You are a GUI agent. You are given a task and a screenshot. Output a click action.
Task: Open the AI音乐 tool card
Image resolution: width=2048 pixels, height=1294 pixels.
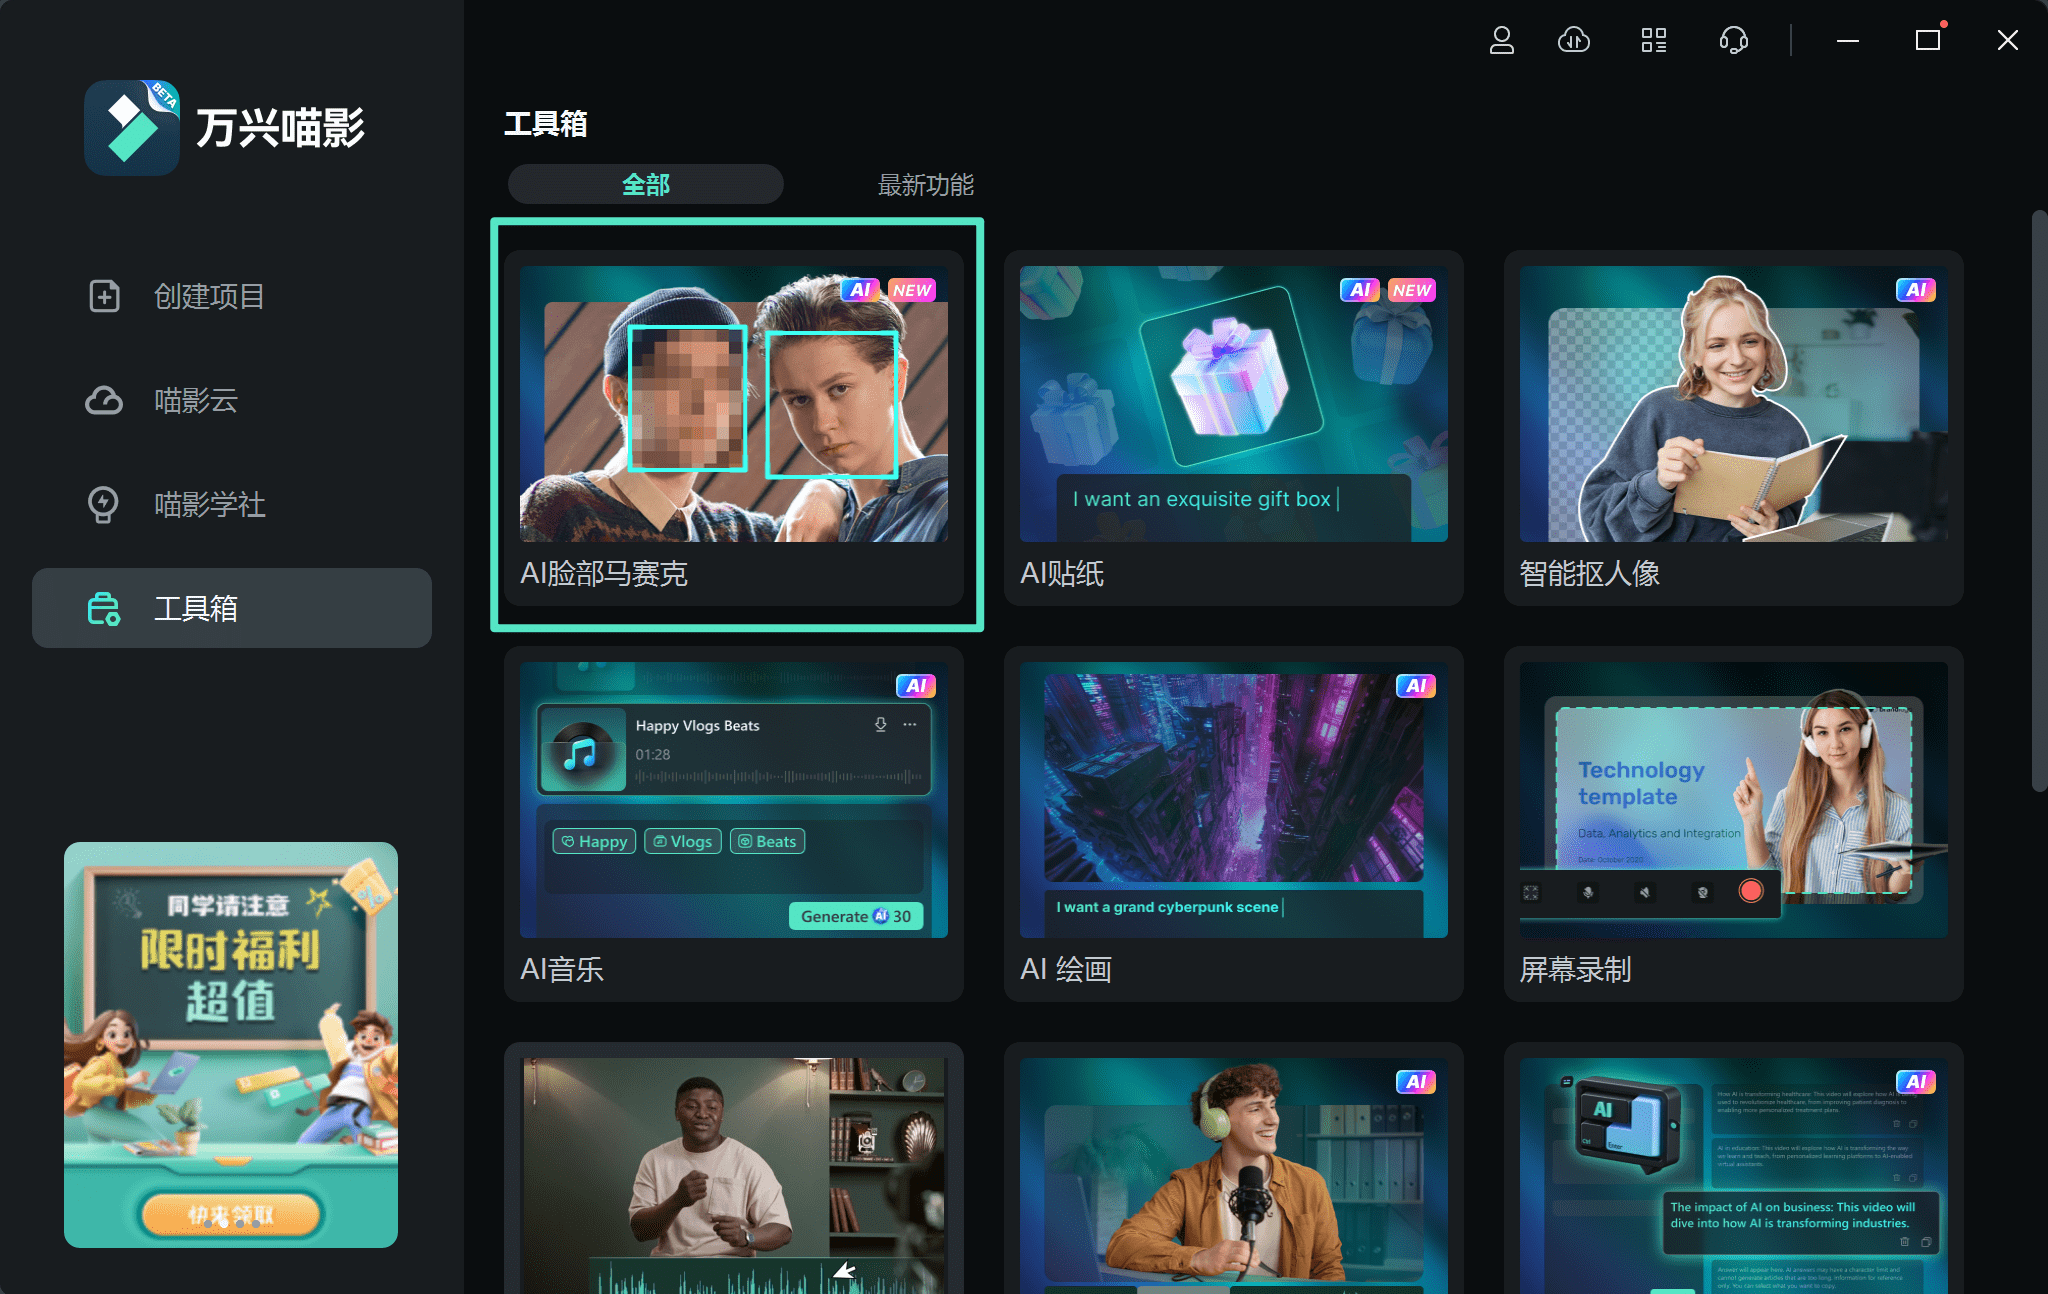coord(734,824)
